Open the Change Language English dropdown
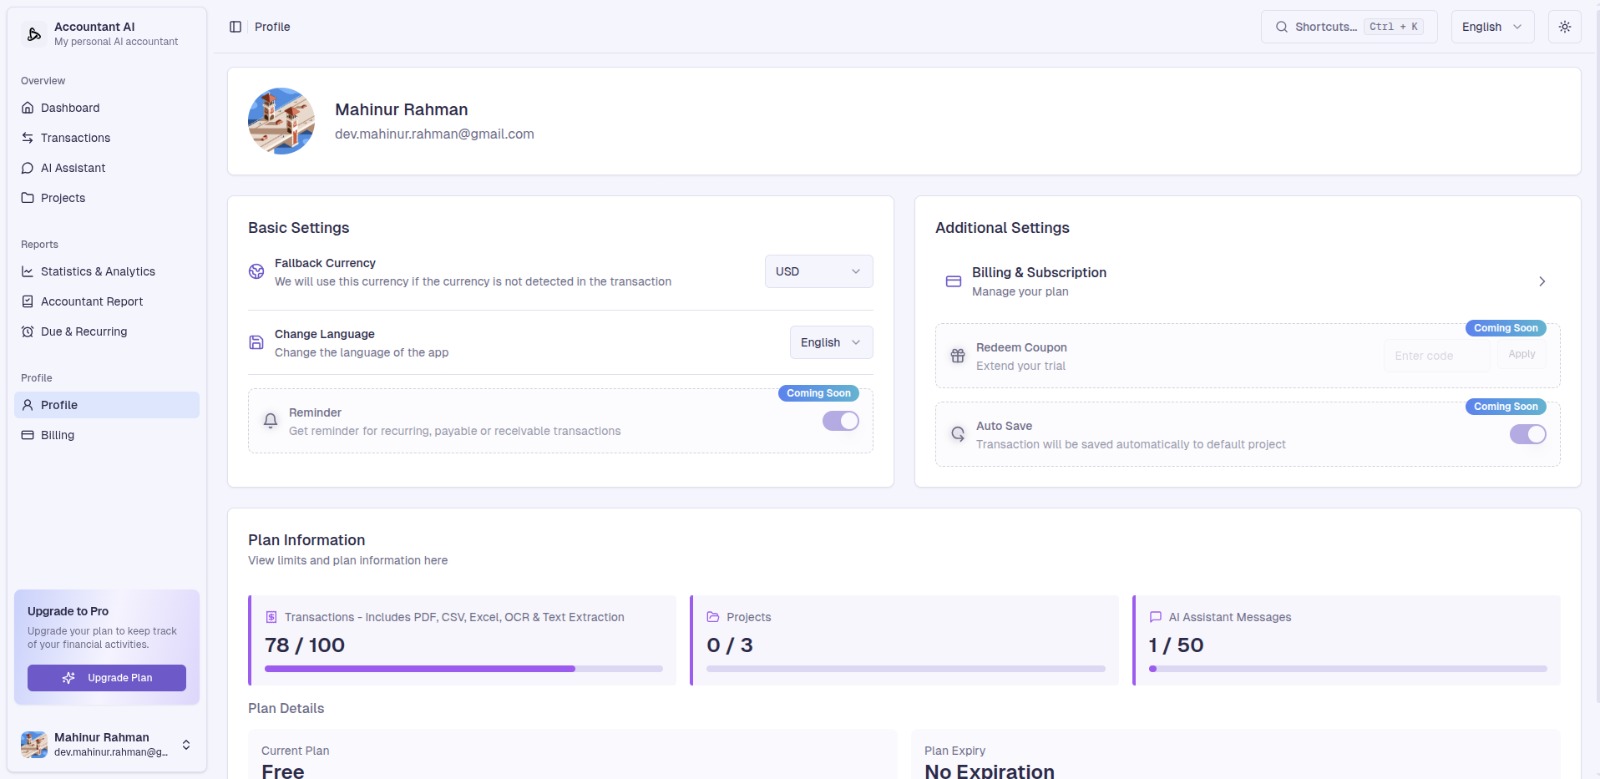This screenshot has height=779, width=1600. coord(831,342)
